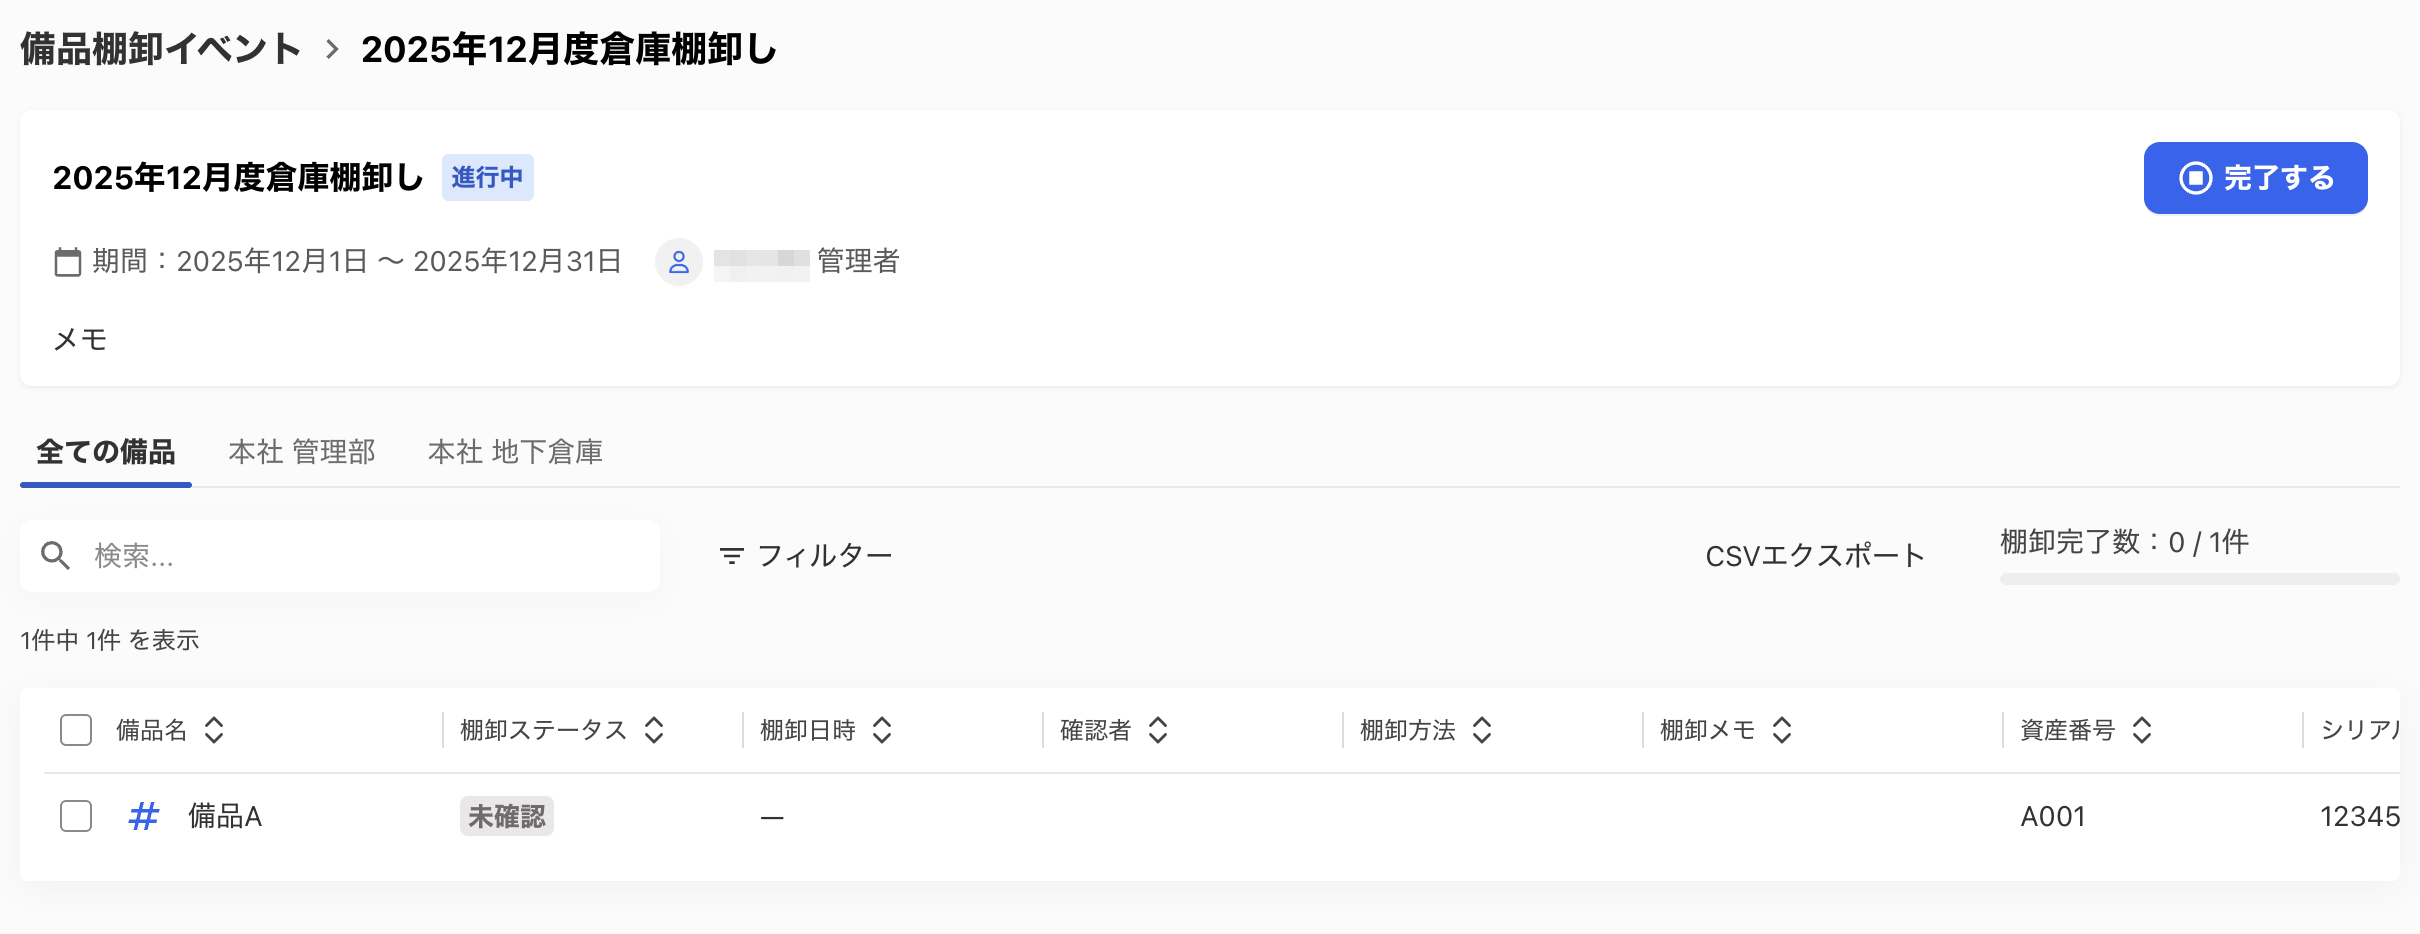Toggle sorting on the 棚卸メモ column
2420x934 pixels.
(x=1782, y=731)
